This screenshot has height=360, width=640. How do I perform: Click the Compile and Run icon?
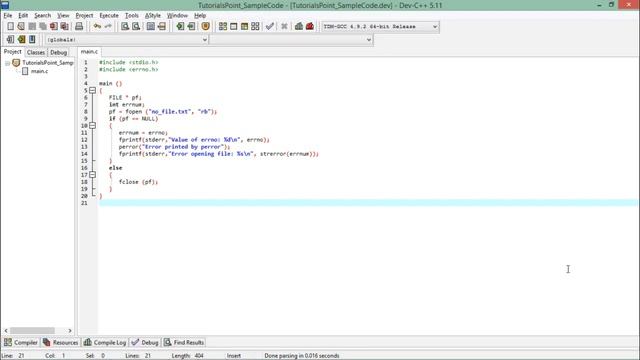point(244,27)
